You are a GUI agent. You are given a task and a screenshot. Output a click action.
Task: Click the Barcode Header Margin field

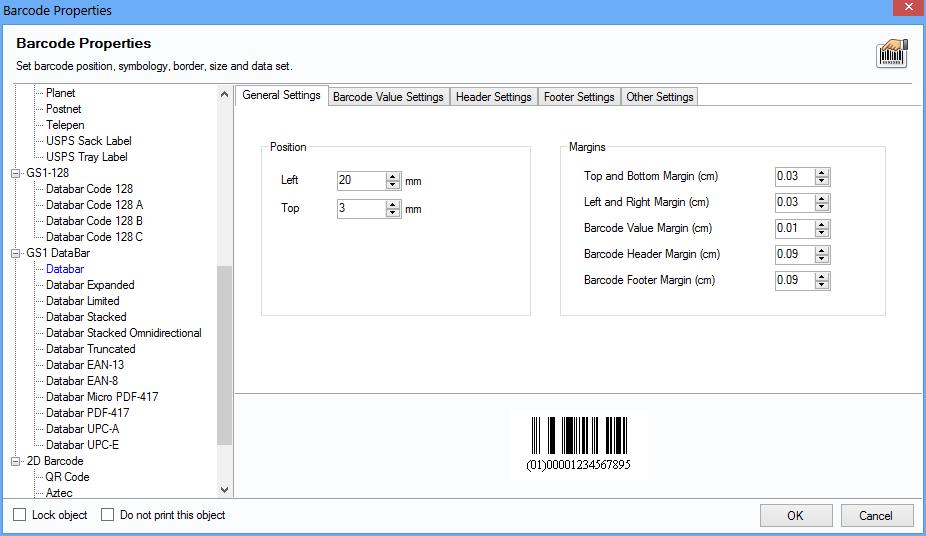[x=795, y=254]
